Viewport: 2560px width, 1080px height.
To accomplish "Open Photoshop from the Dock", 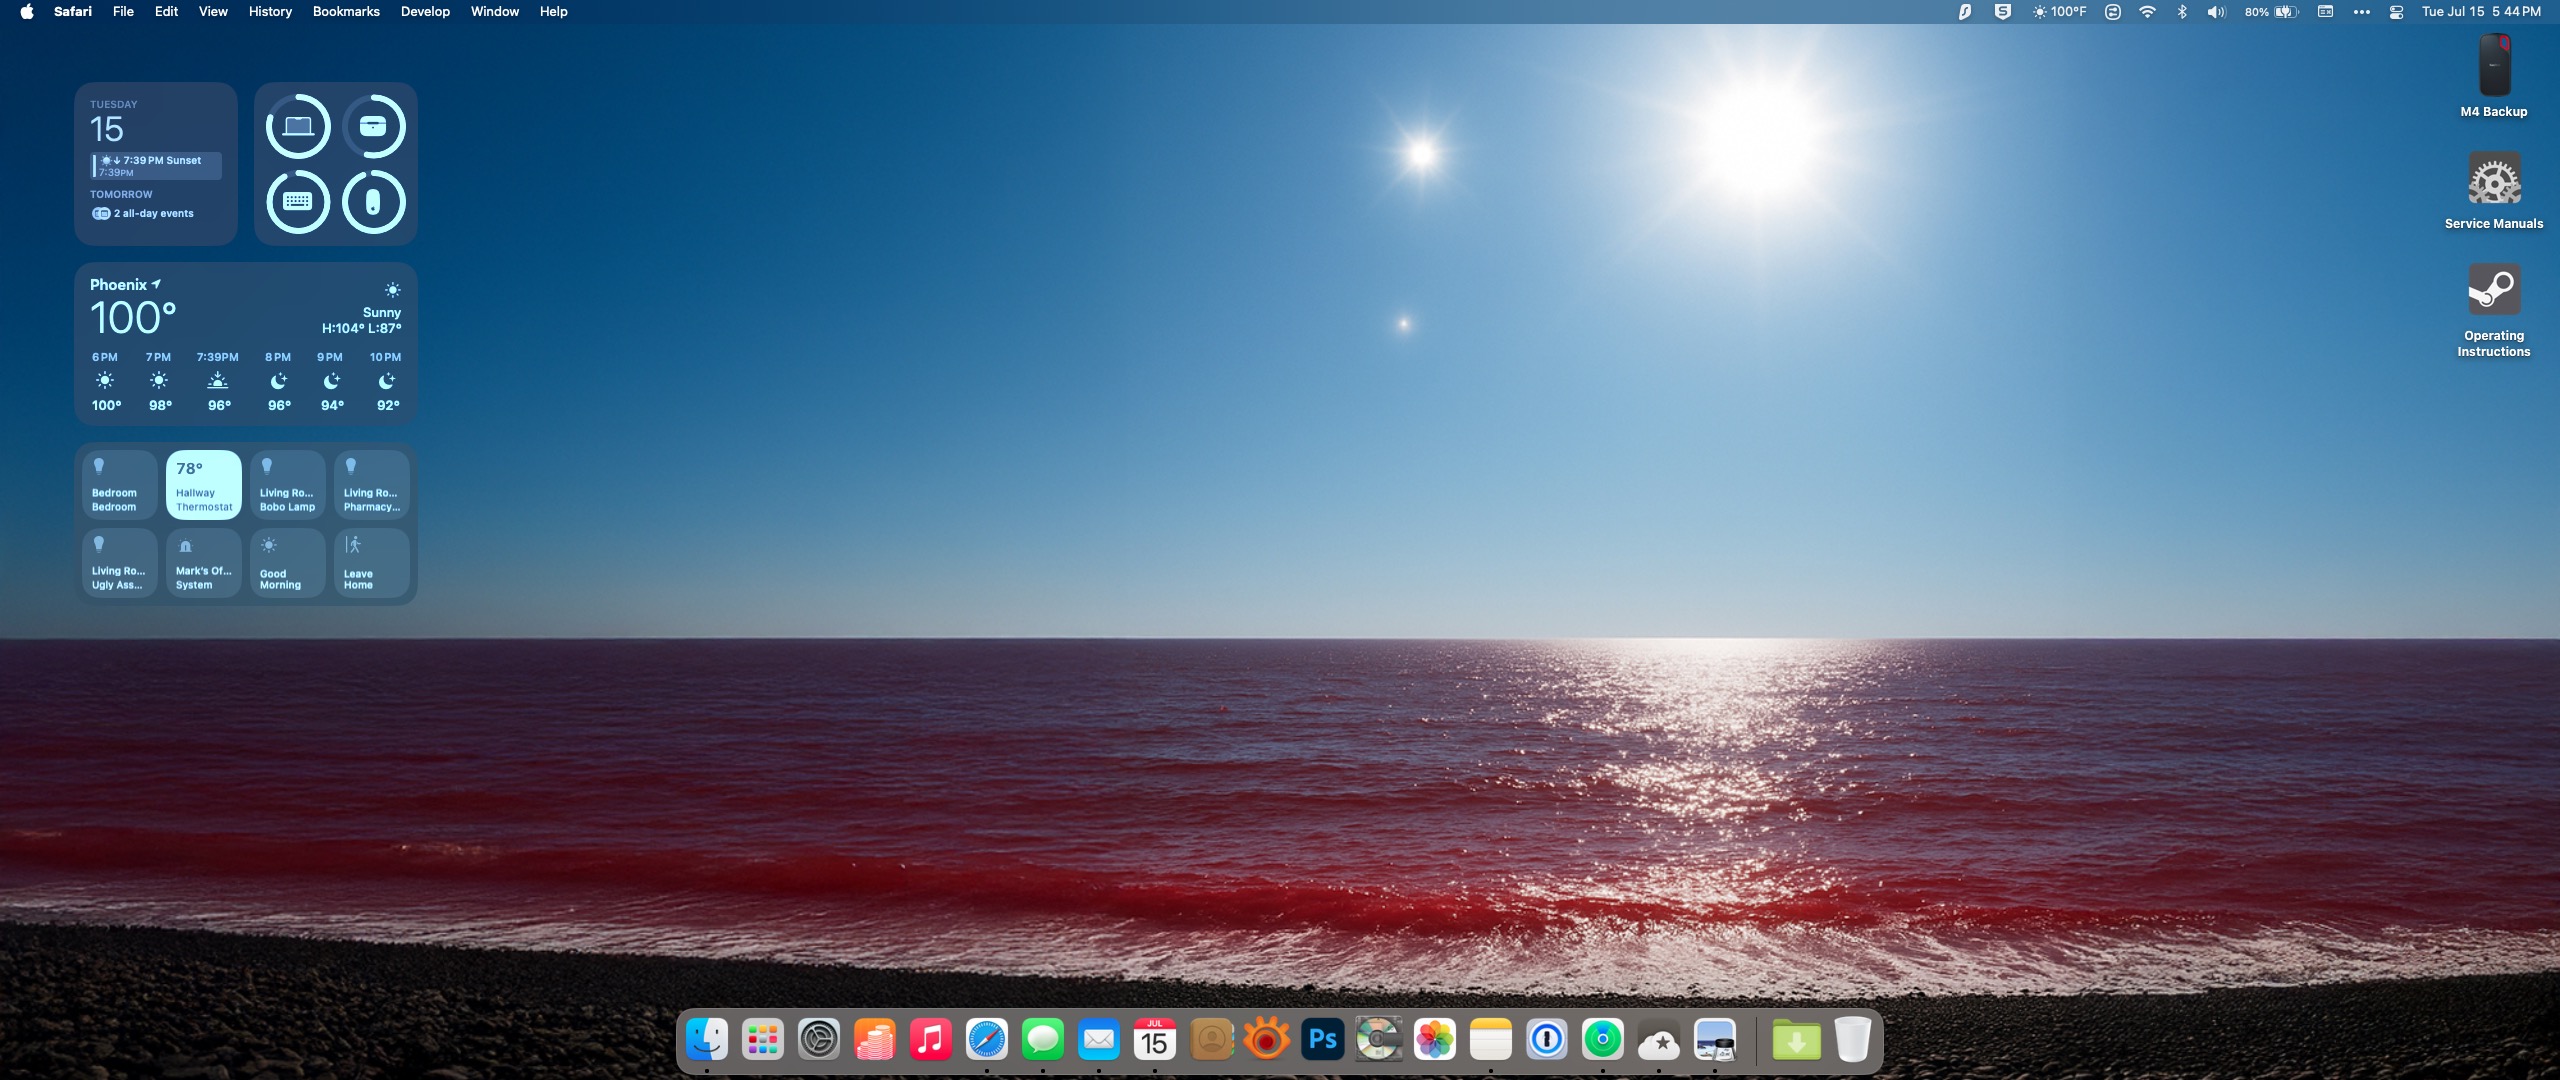I will pos(1322,1040).
